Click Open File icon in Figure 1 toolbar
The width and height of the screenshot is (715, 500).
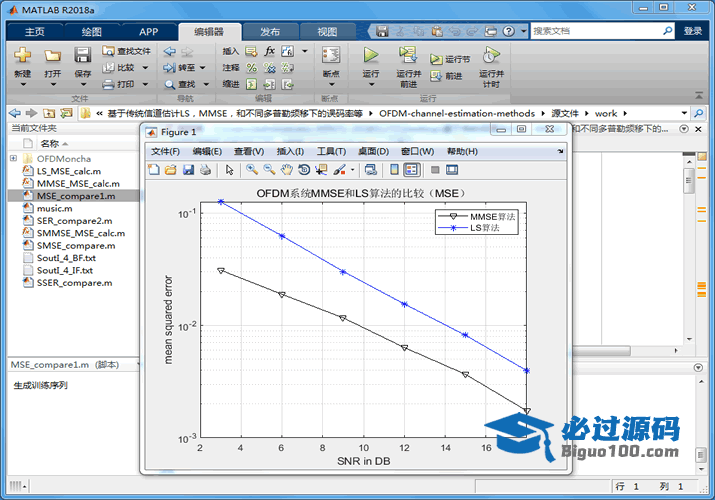pos(171,170)
